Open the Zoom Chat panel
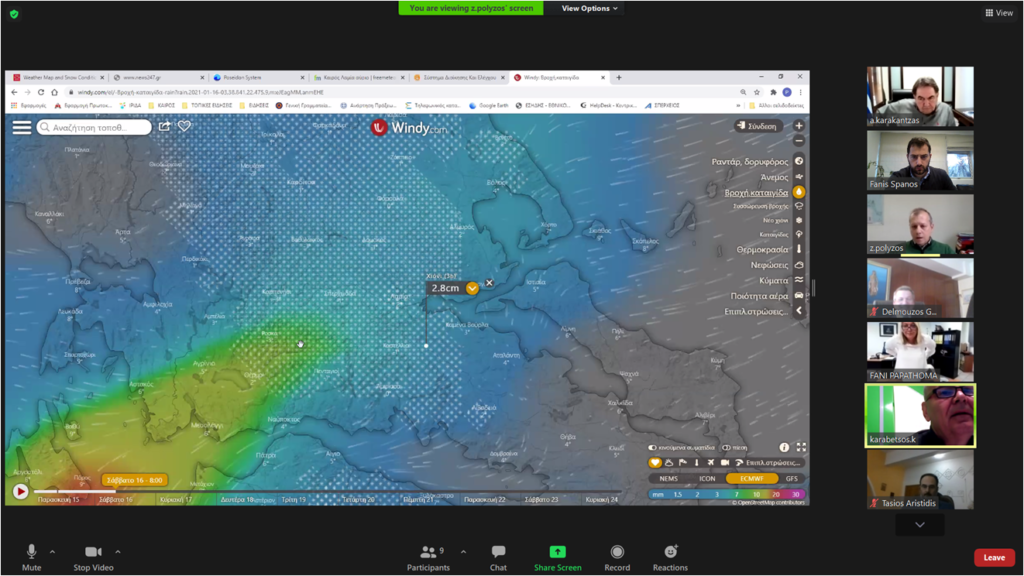The height and width of the screenshot is (576, 1024). click(498, 557)
